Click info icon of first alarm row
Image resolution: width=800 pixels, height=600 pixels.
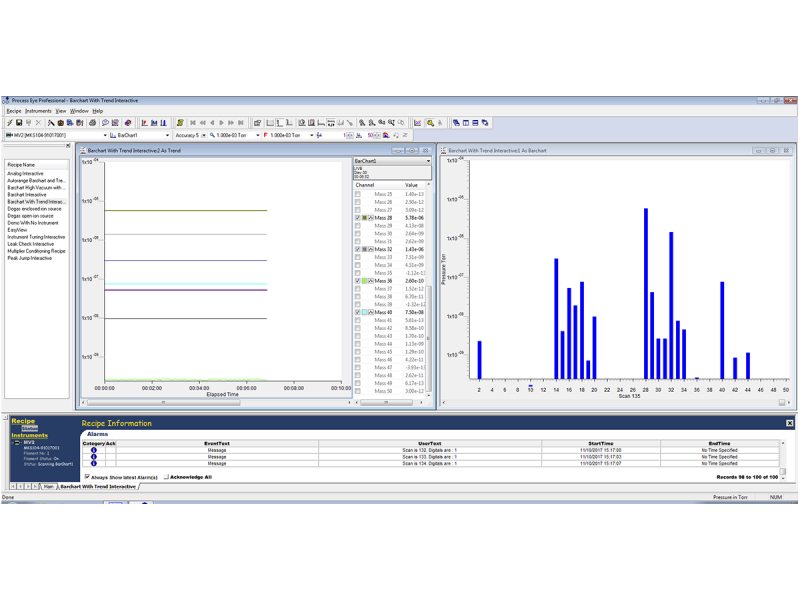click(93, 450)
